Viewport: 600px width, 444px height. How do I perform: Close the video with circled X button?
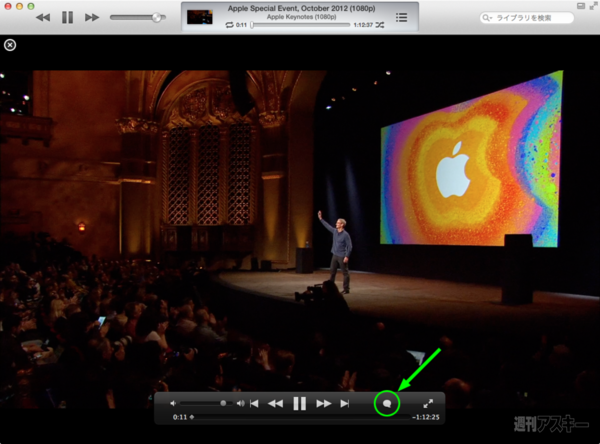10,45
